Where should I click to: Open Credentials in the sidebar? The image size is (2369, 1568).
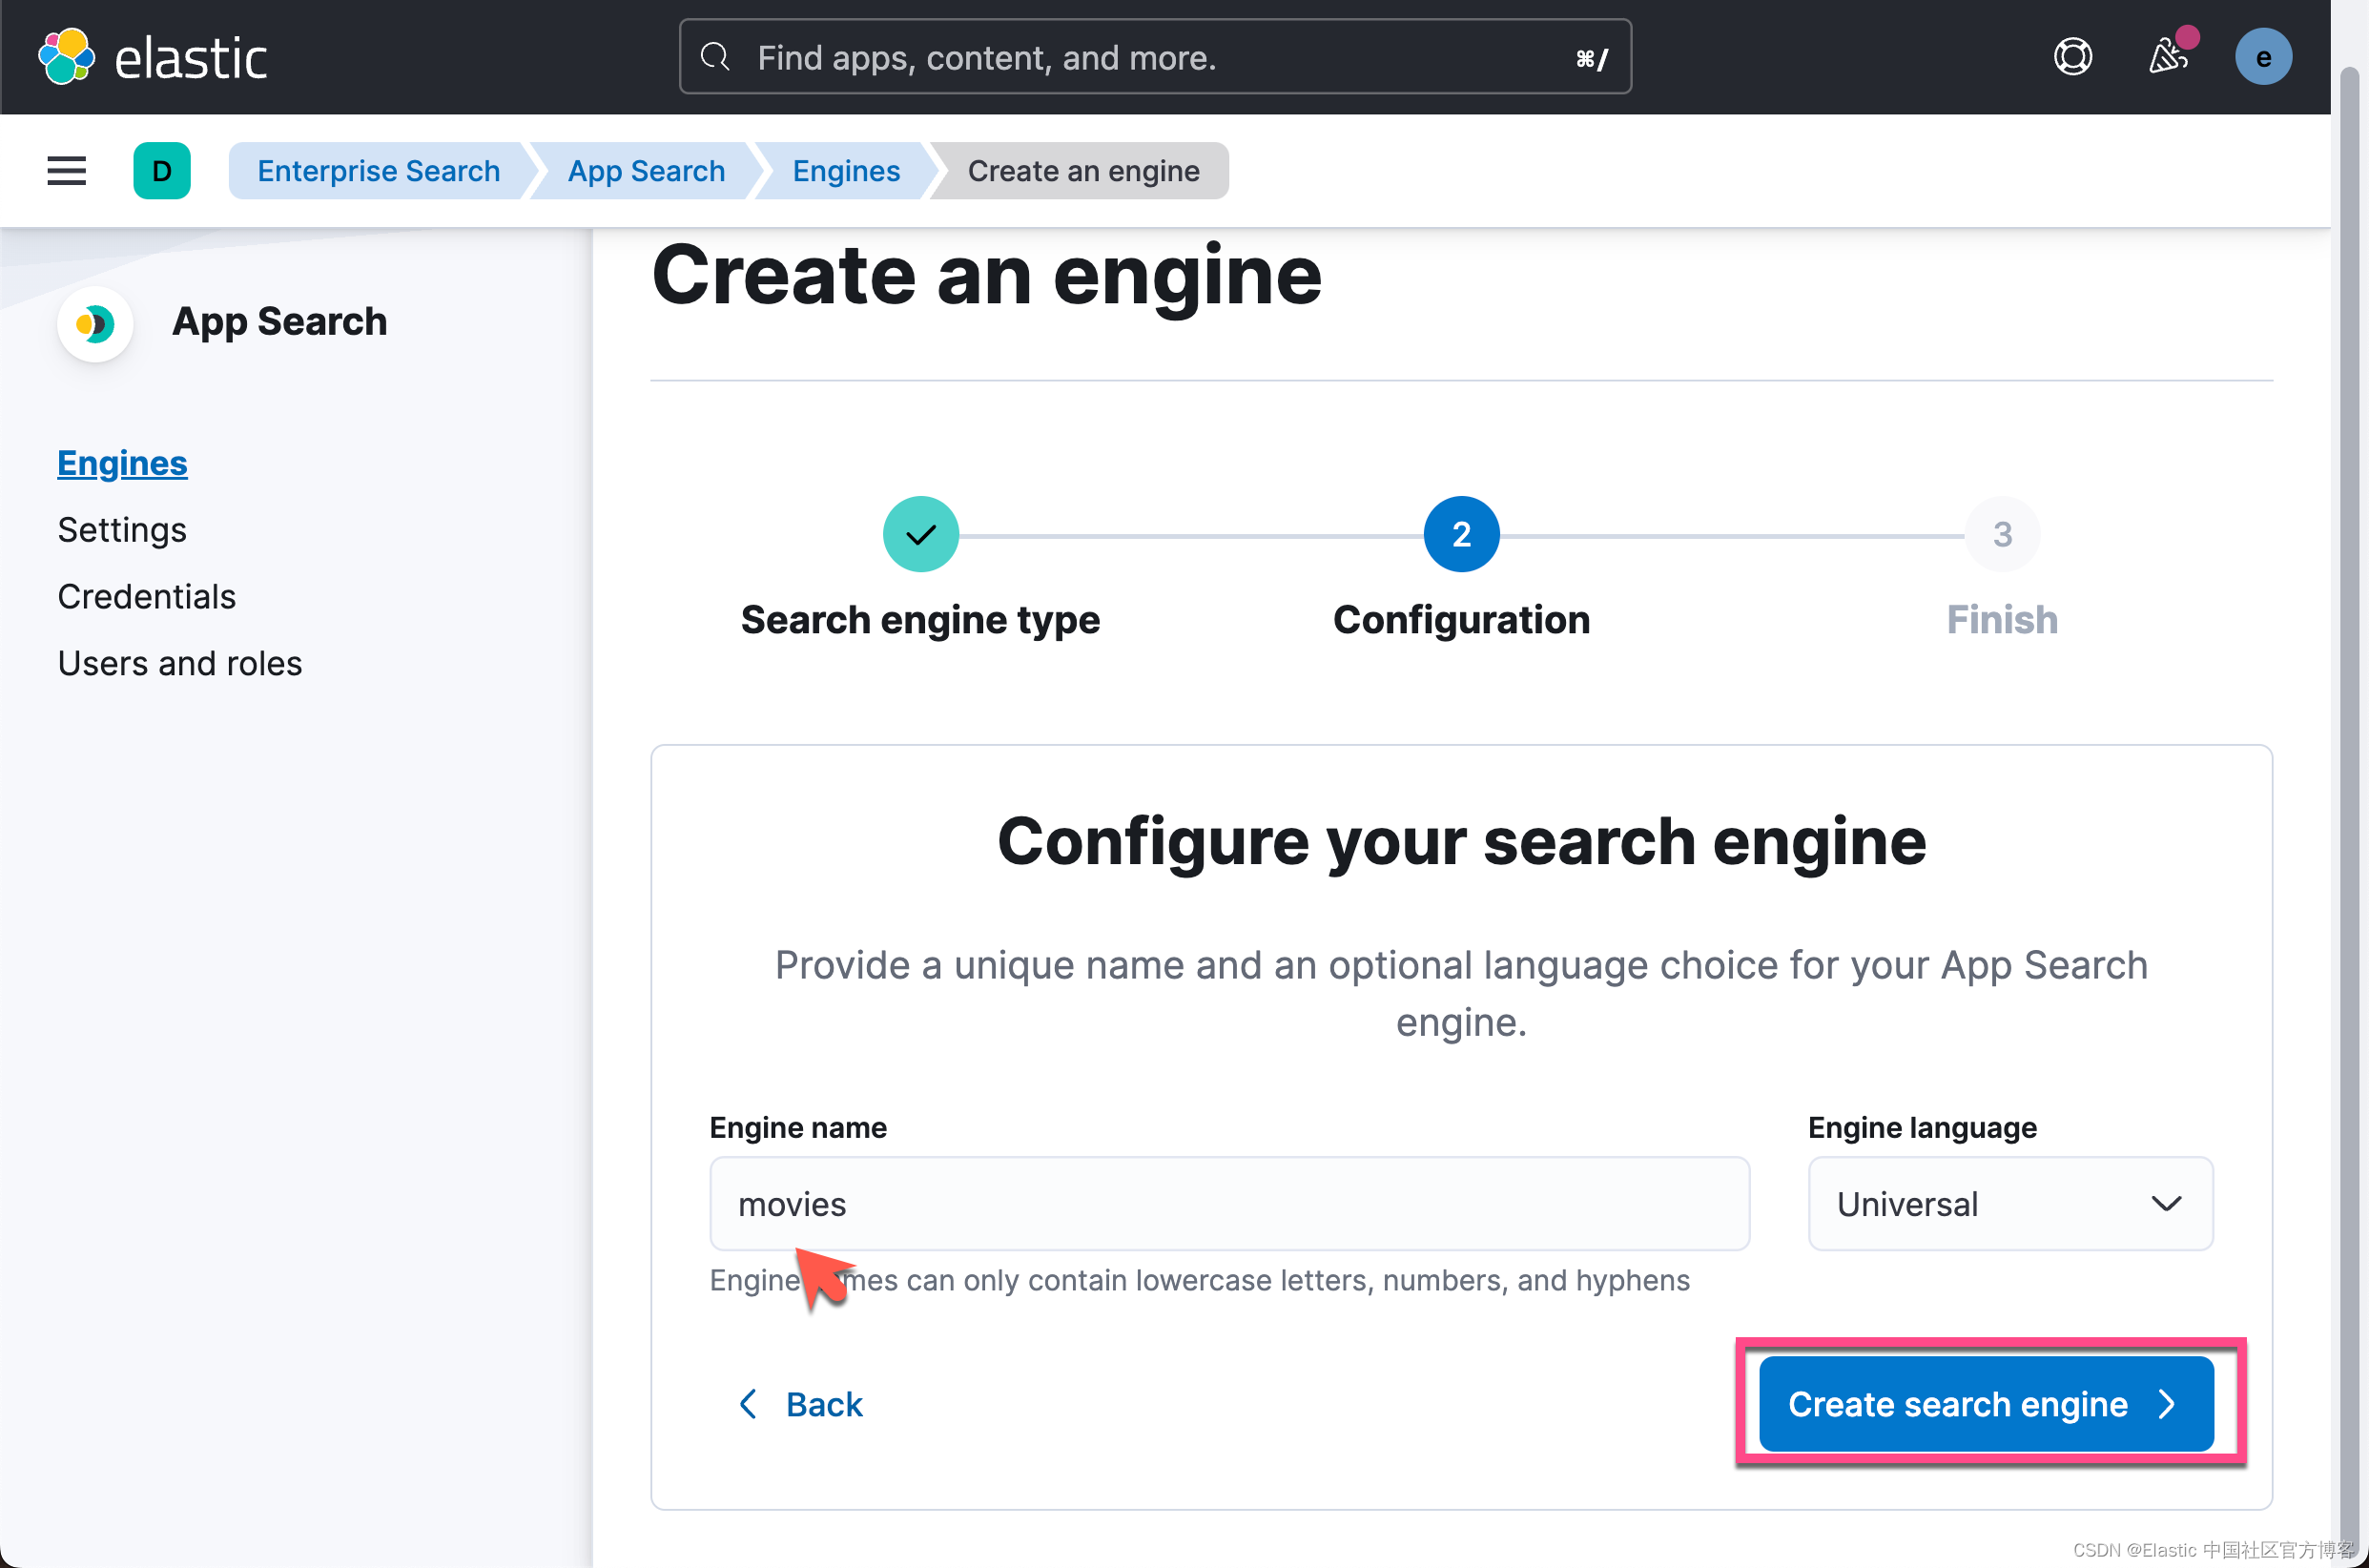147,597
